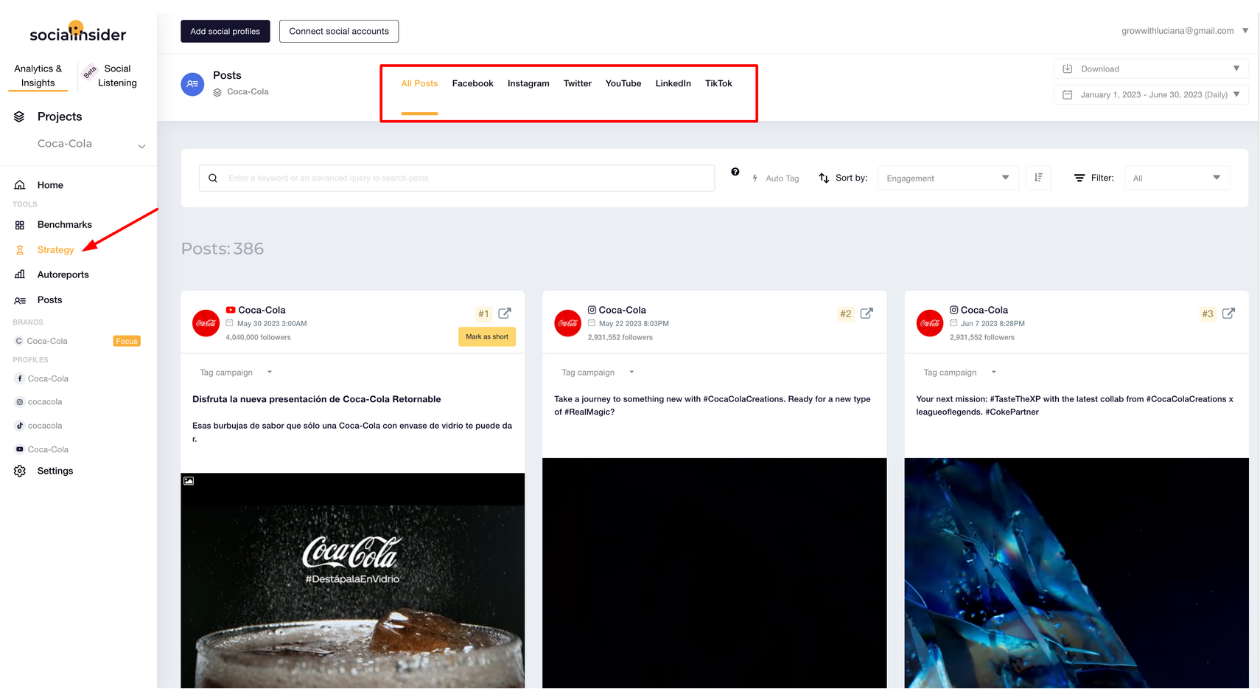Click the search magnifier icon
This screenshot has width=1260, height=700.
(213, 178)
